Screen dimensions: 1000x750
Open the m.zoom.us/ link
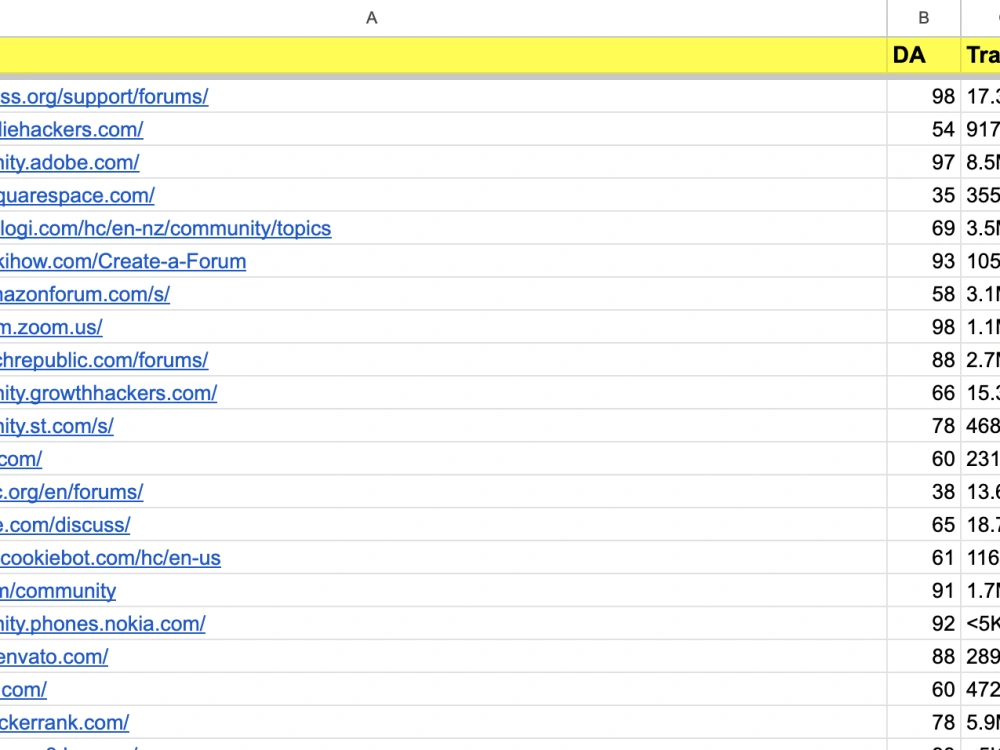[51, 327]
